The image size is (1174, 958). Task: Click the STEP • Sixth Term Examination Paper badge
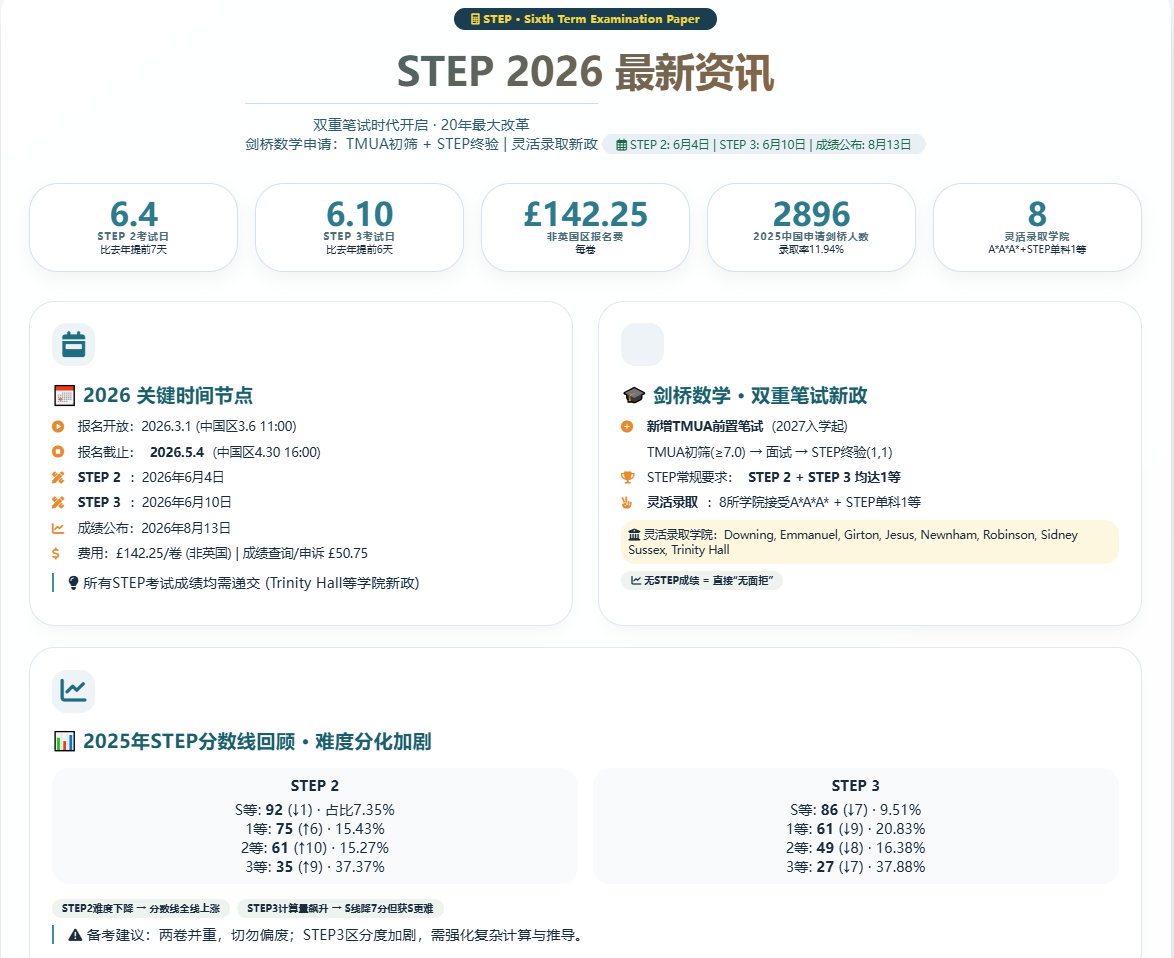point(585,19)
